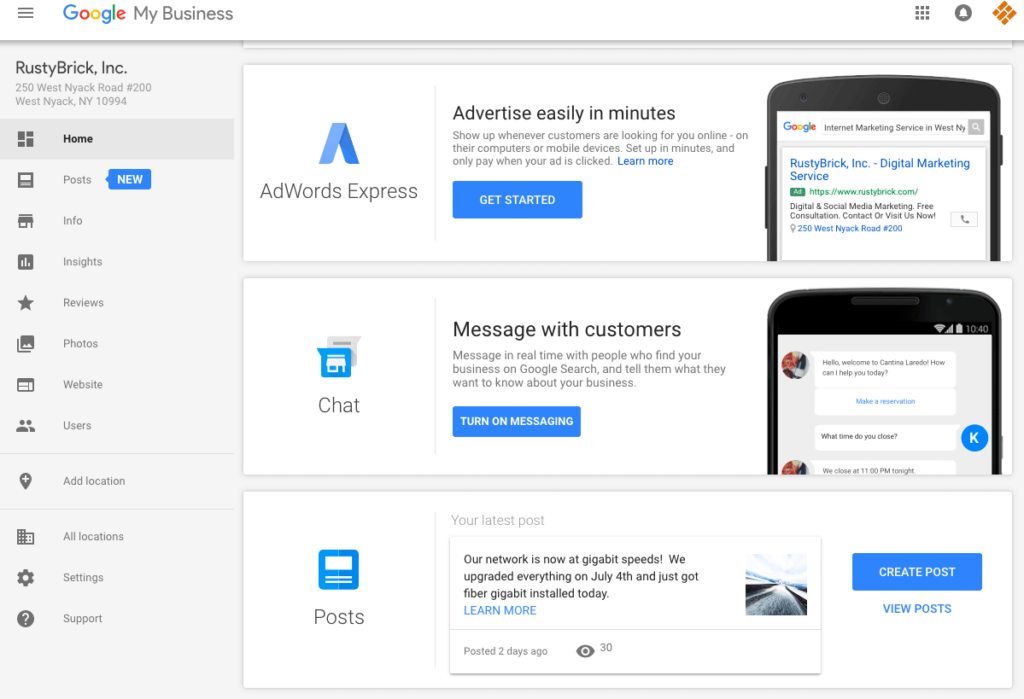Open the Photos section icon

coord(27,343)
